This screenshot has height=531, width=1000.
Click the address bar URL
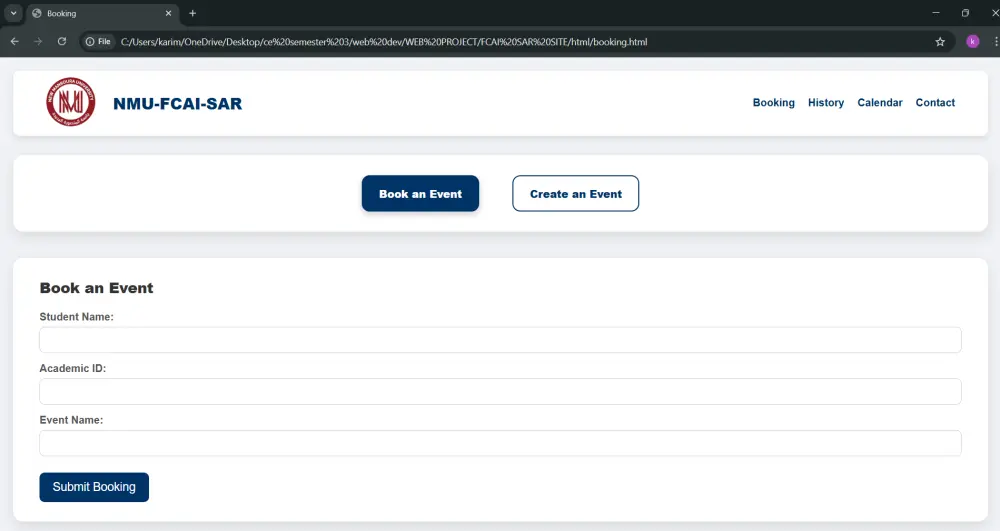384,42
